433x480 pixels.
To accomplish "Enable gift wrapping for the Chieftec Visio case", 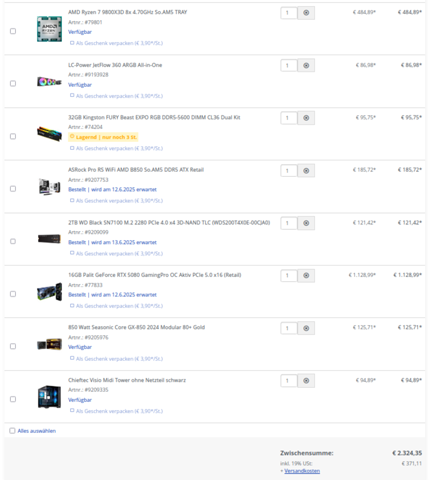I will coord(72,411).
